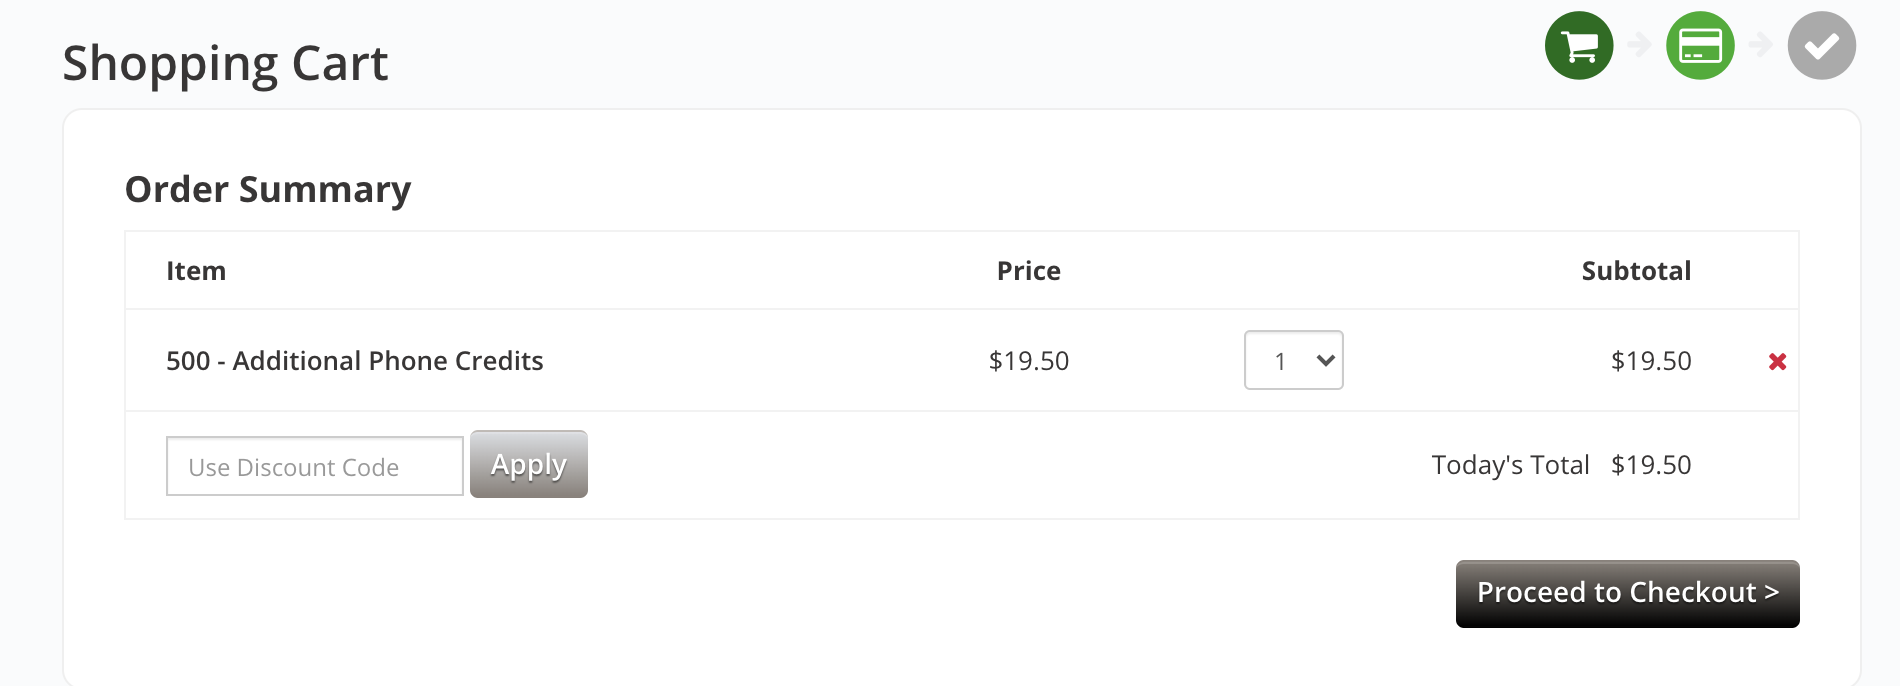
Task: Click the $19.50 value under Price
Action: [1029, 361]
